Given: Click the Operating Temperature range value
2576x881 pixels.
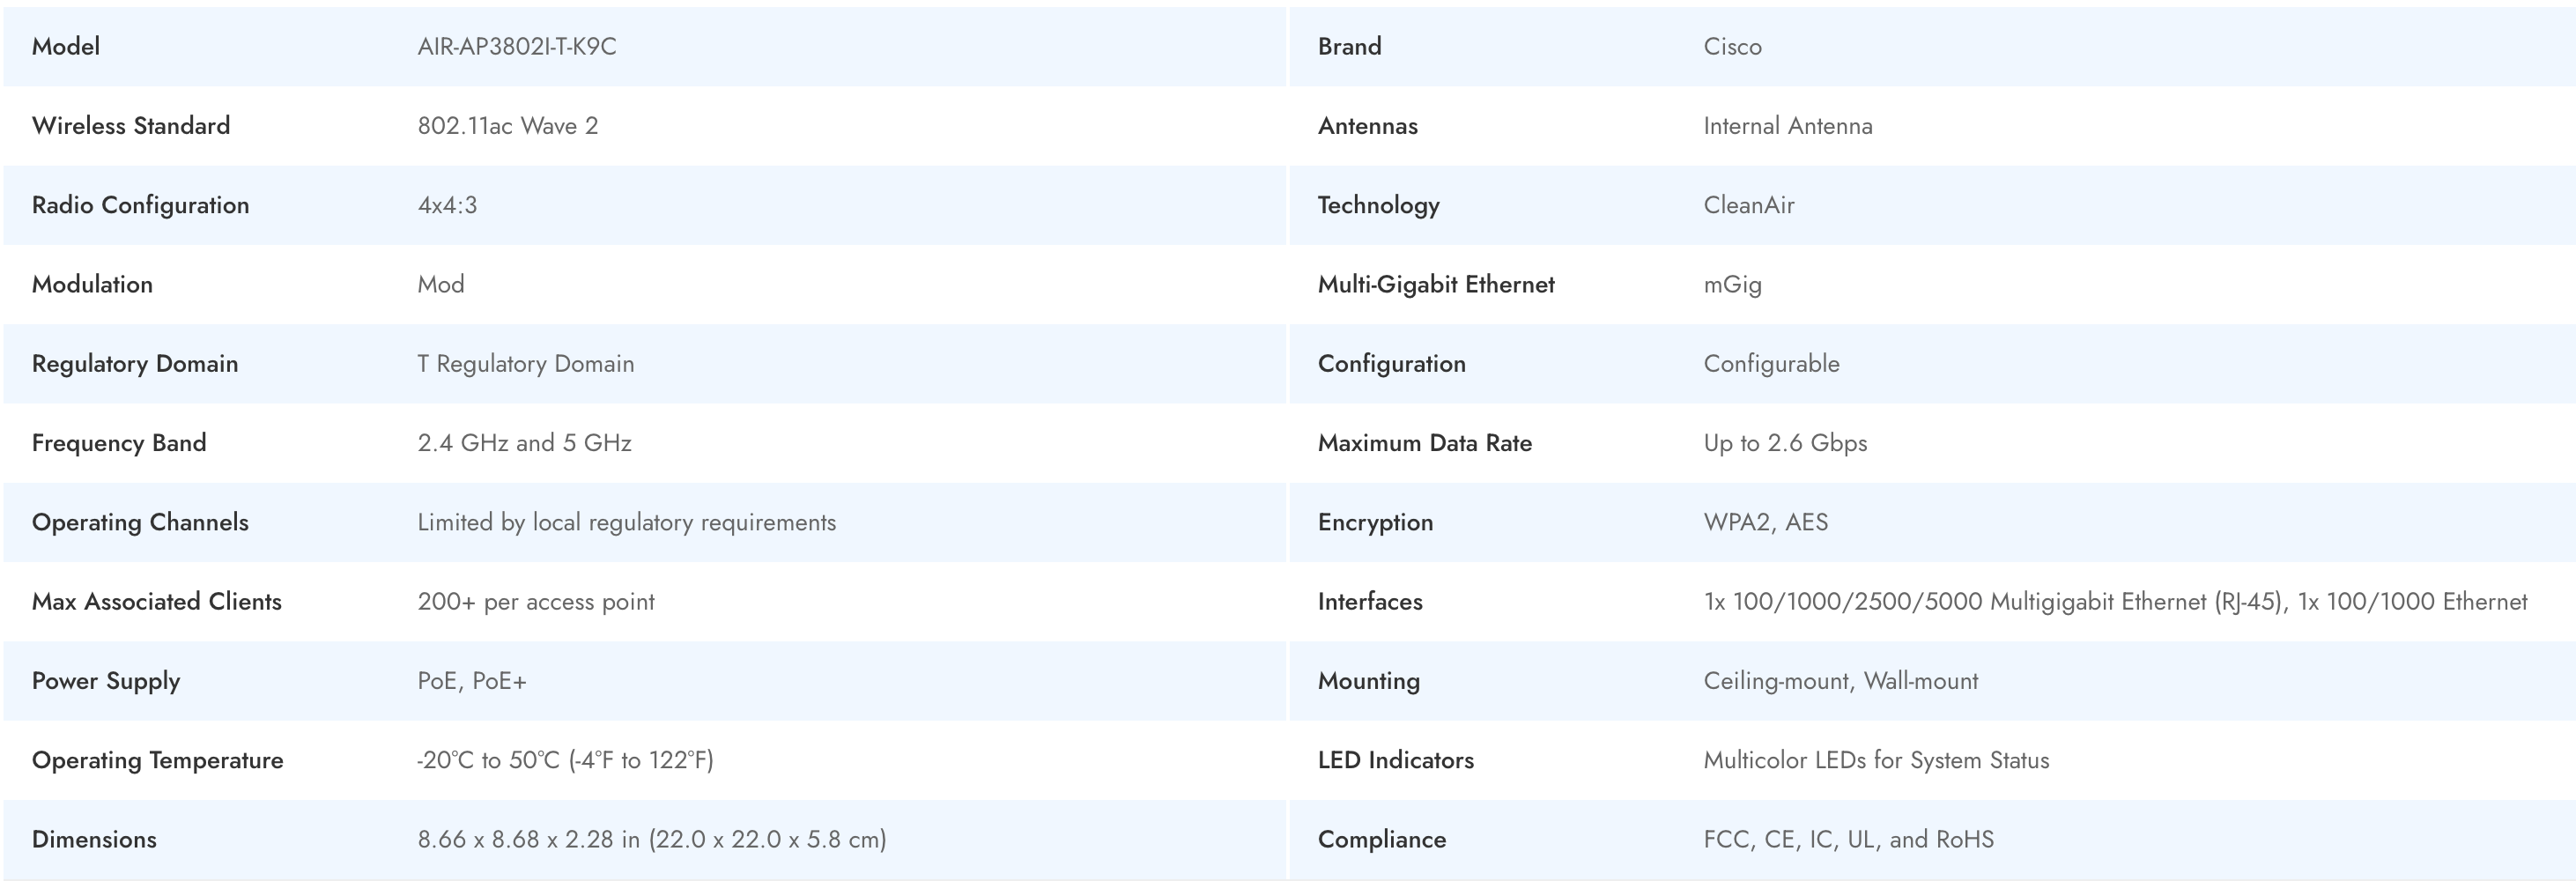Looking at the screenshot, I should [565, 760].
